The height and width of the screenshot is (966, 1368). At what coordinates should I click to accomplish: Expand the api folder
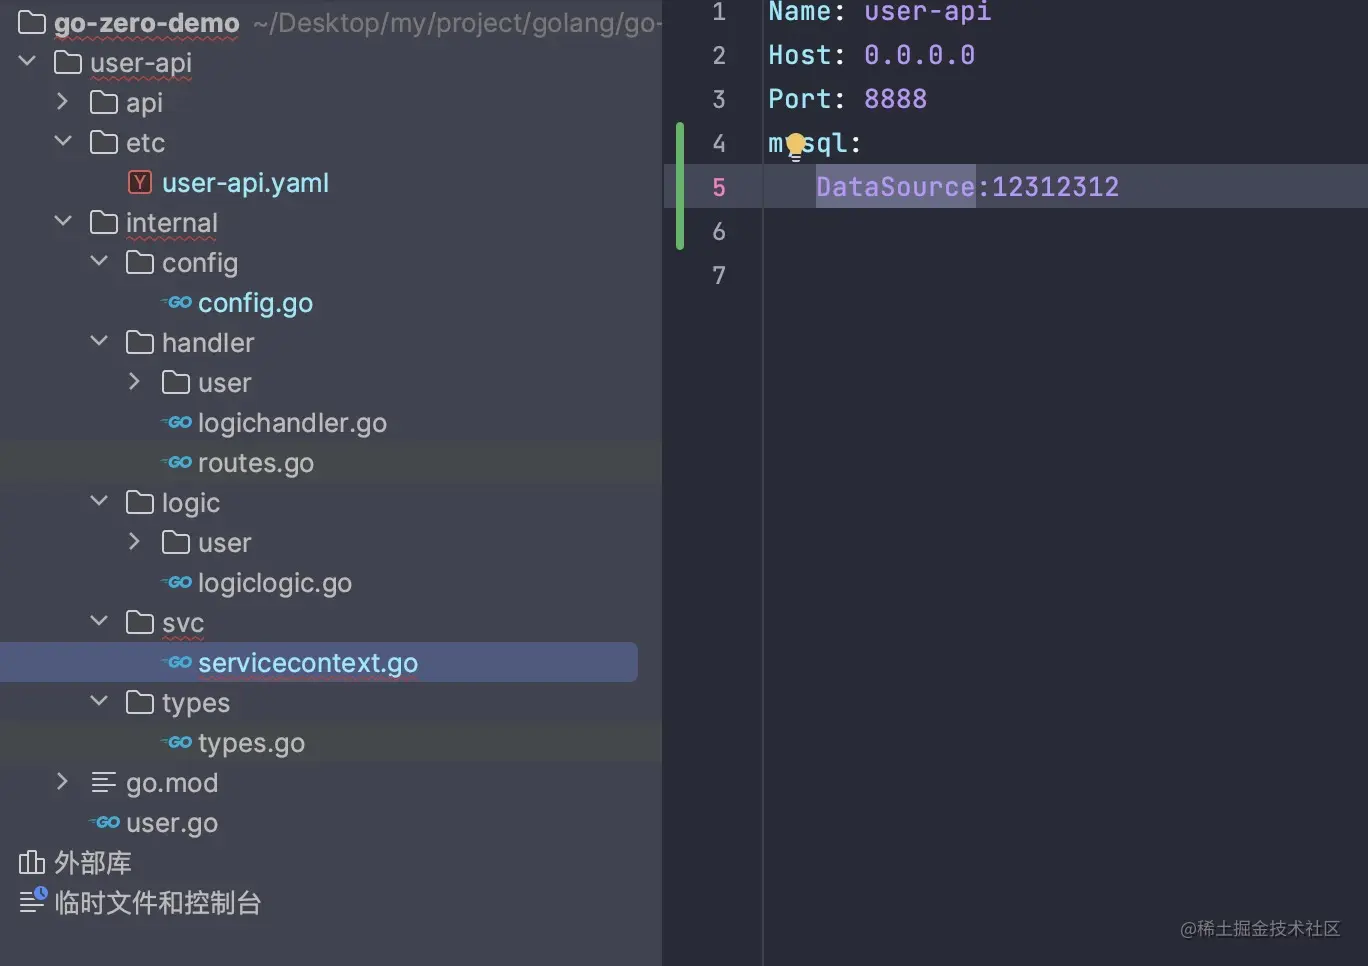click(x=62, y=102)
